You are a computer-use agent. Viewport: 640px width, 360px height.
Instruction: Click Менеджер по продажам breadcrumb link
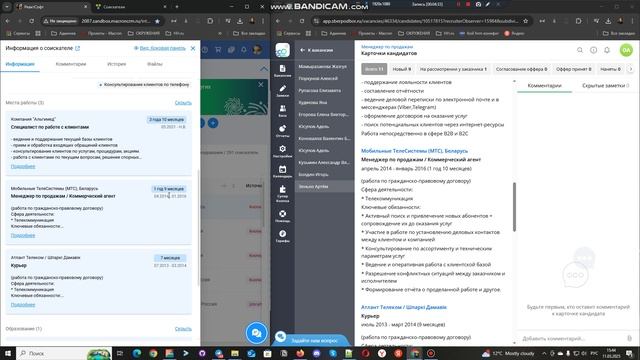pyautogui.click(x=387, y=47)
